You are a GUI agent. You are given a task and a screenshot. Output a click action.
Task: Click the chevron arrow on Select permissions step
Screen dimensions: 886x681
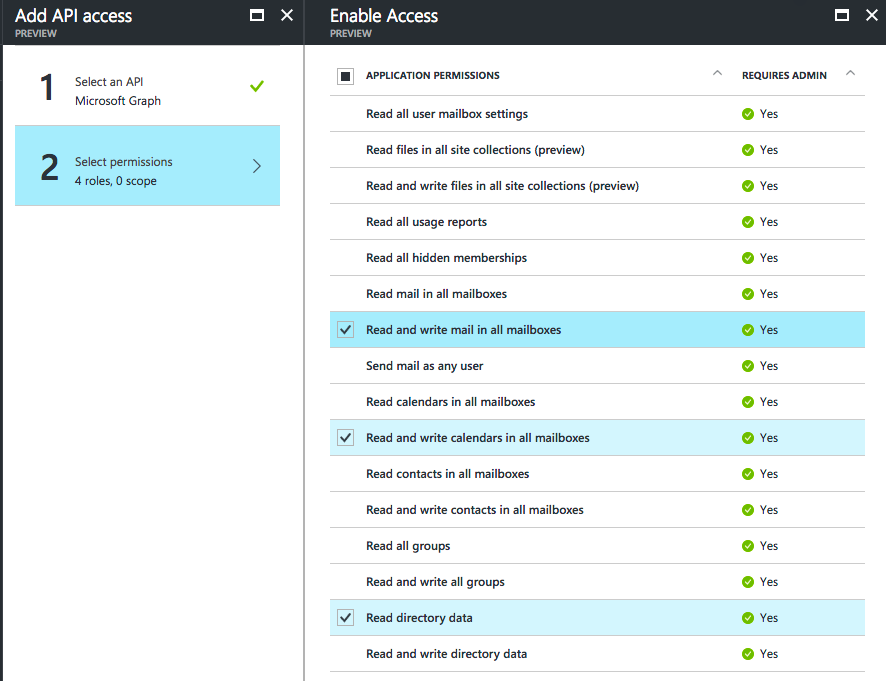pyautogui.click(x=258, y=166)
